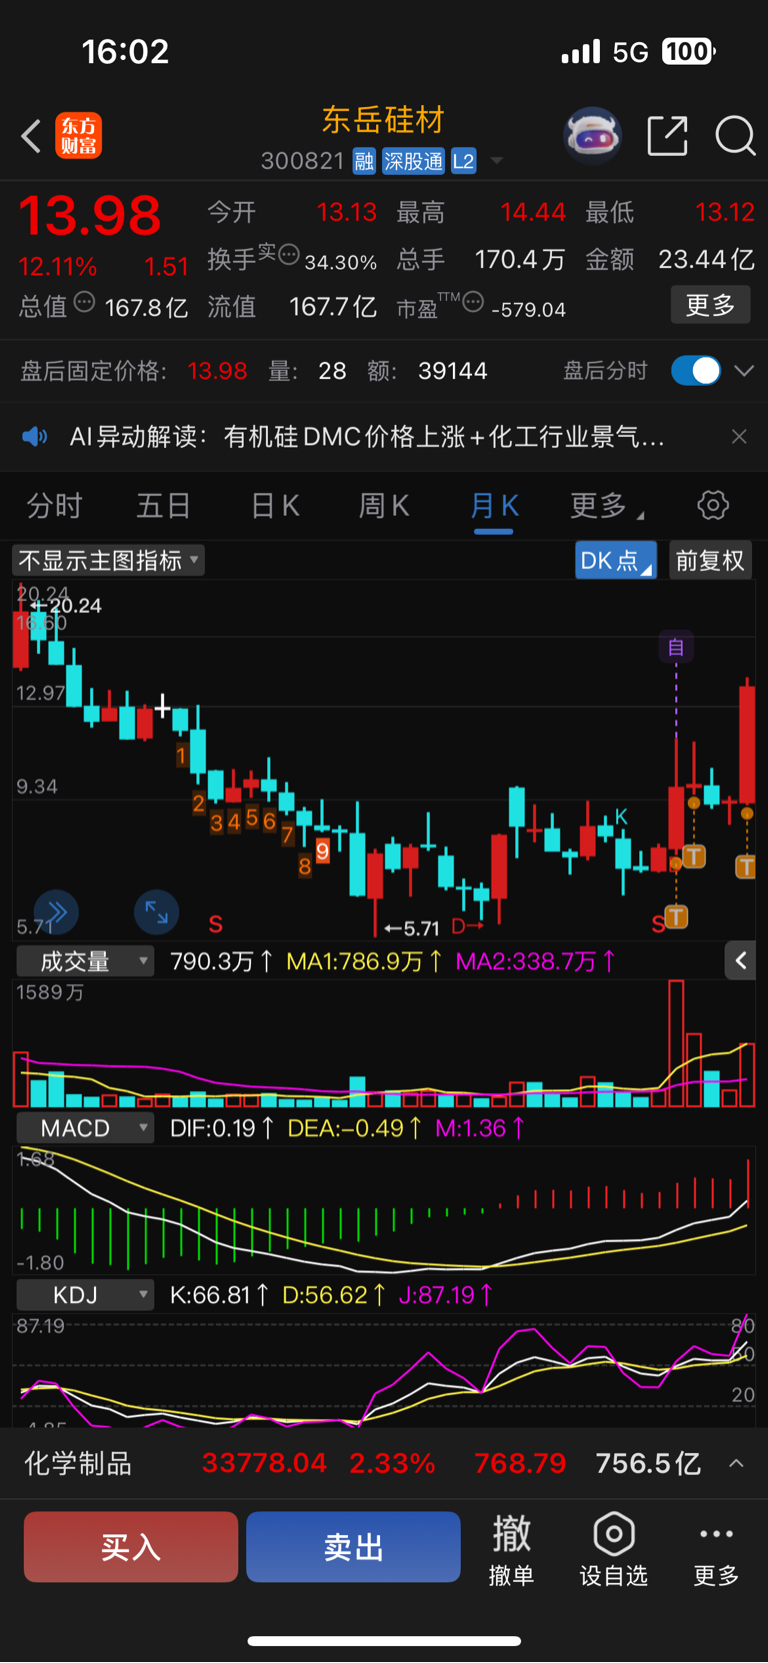Screen dimensions: 768x1663
Task: Open KDJ sub-indicator dropdown
Action: pos(86,1295)
